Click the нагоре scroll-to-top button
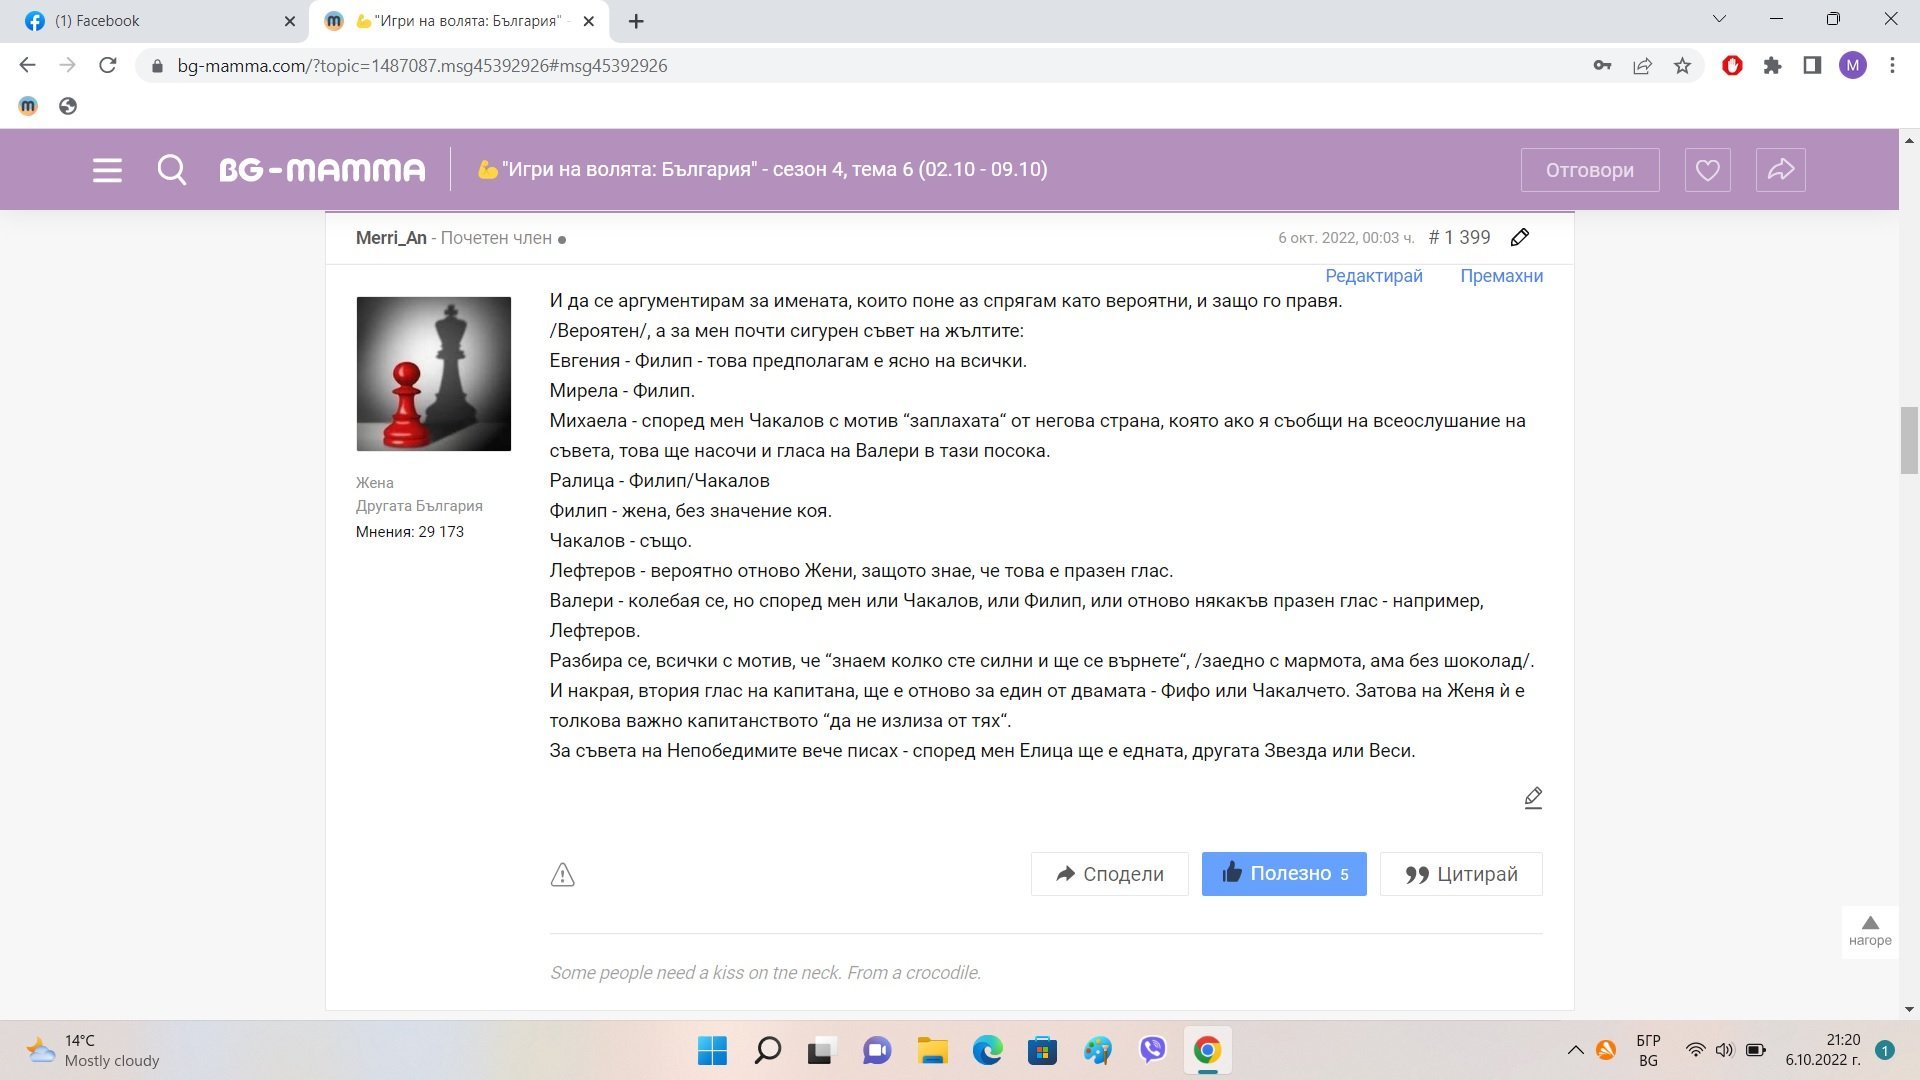This screenshot has width=1920, height=1080. pos(1869,930)
